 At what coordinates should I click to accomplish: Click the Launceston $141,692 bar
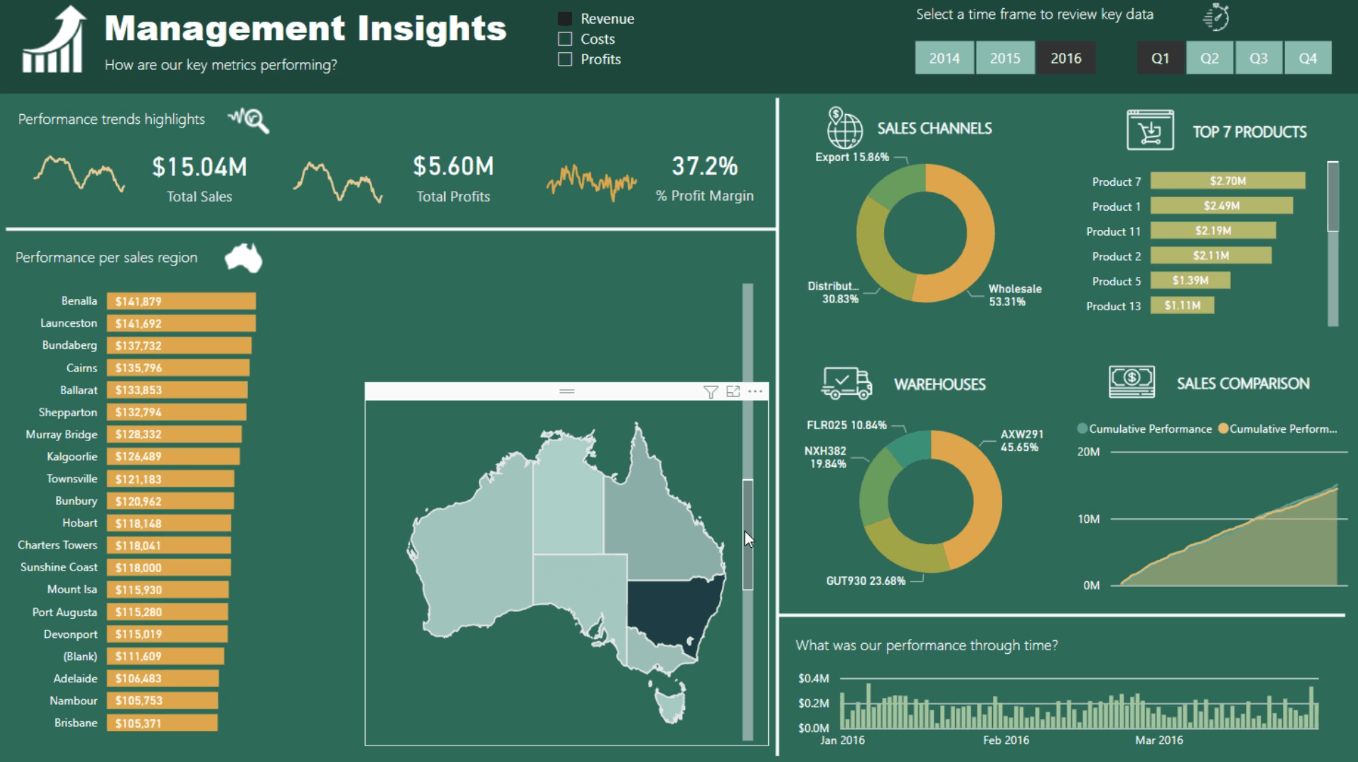[182, 323]
